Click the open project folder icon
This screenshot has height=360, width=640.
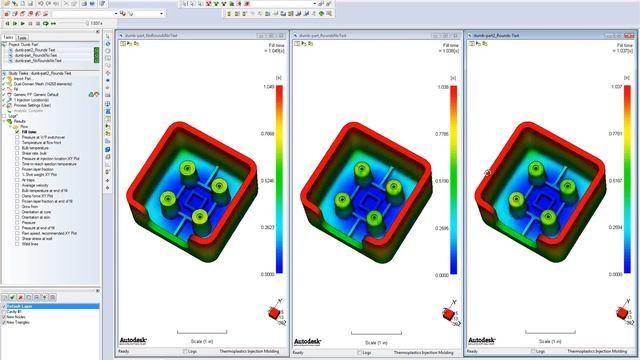[7, 3]
